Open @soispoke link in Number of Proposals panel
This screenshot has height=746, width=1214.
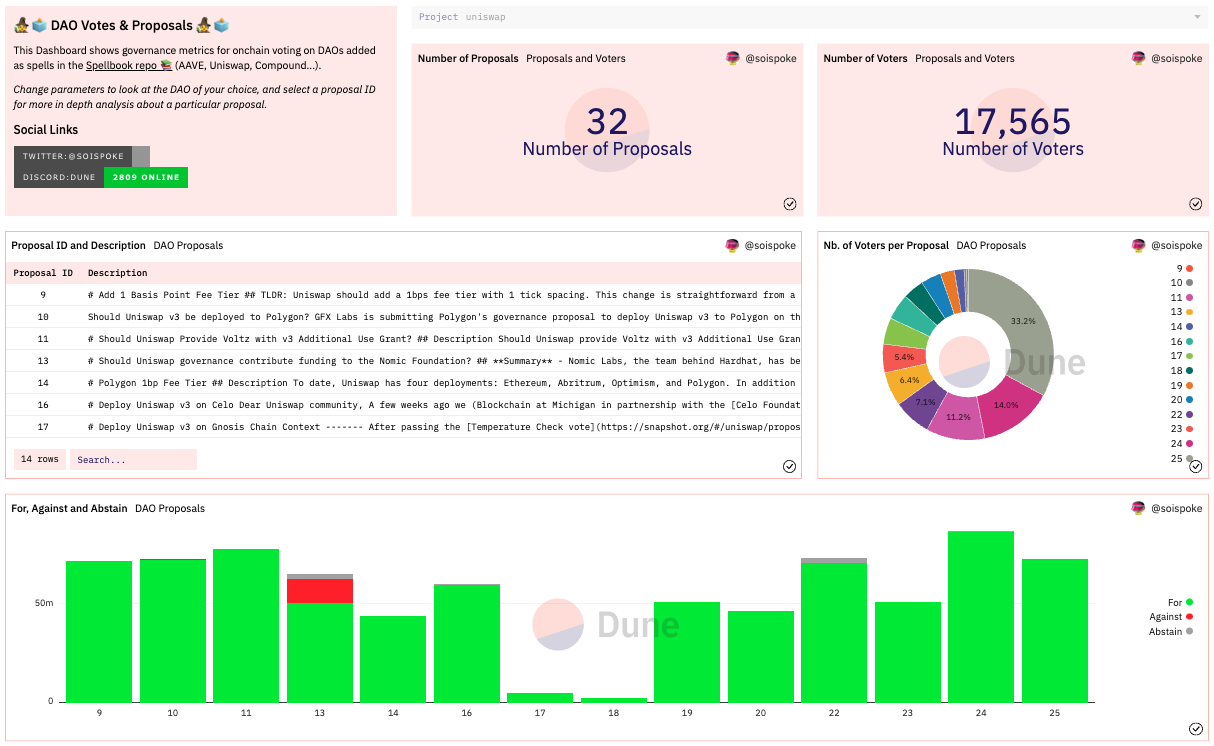[771, 58]
